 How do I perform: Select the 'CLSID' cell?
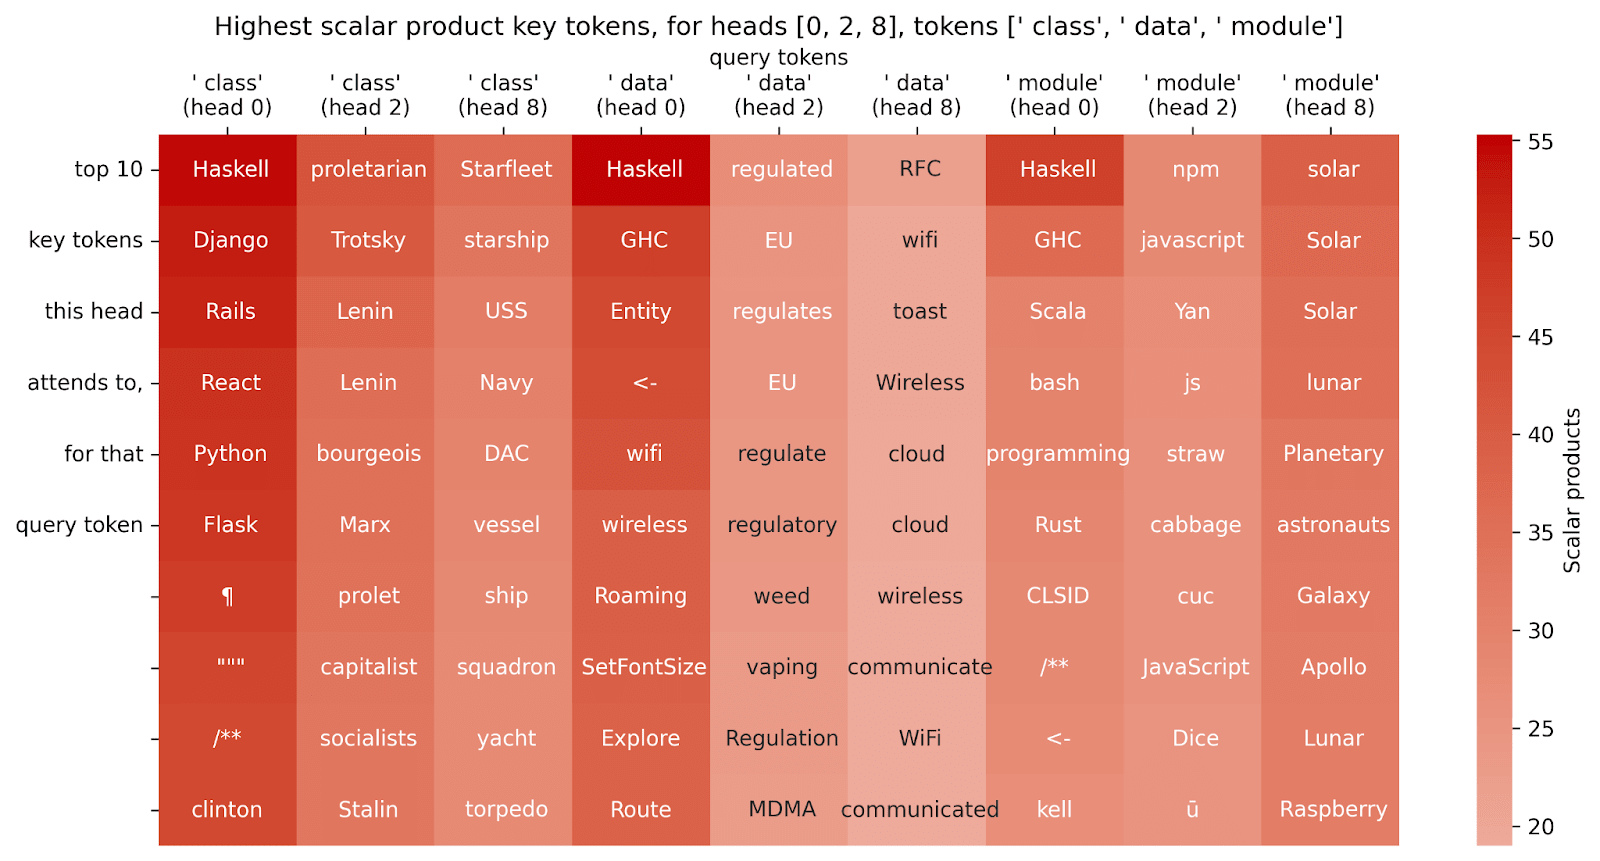(1057, 596)
